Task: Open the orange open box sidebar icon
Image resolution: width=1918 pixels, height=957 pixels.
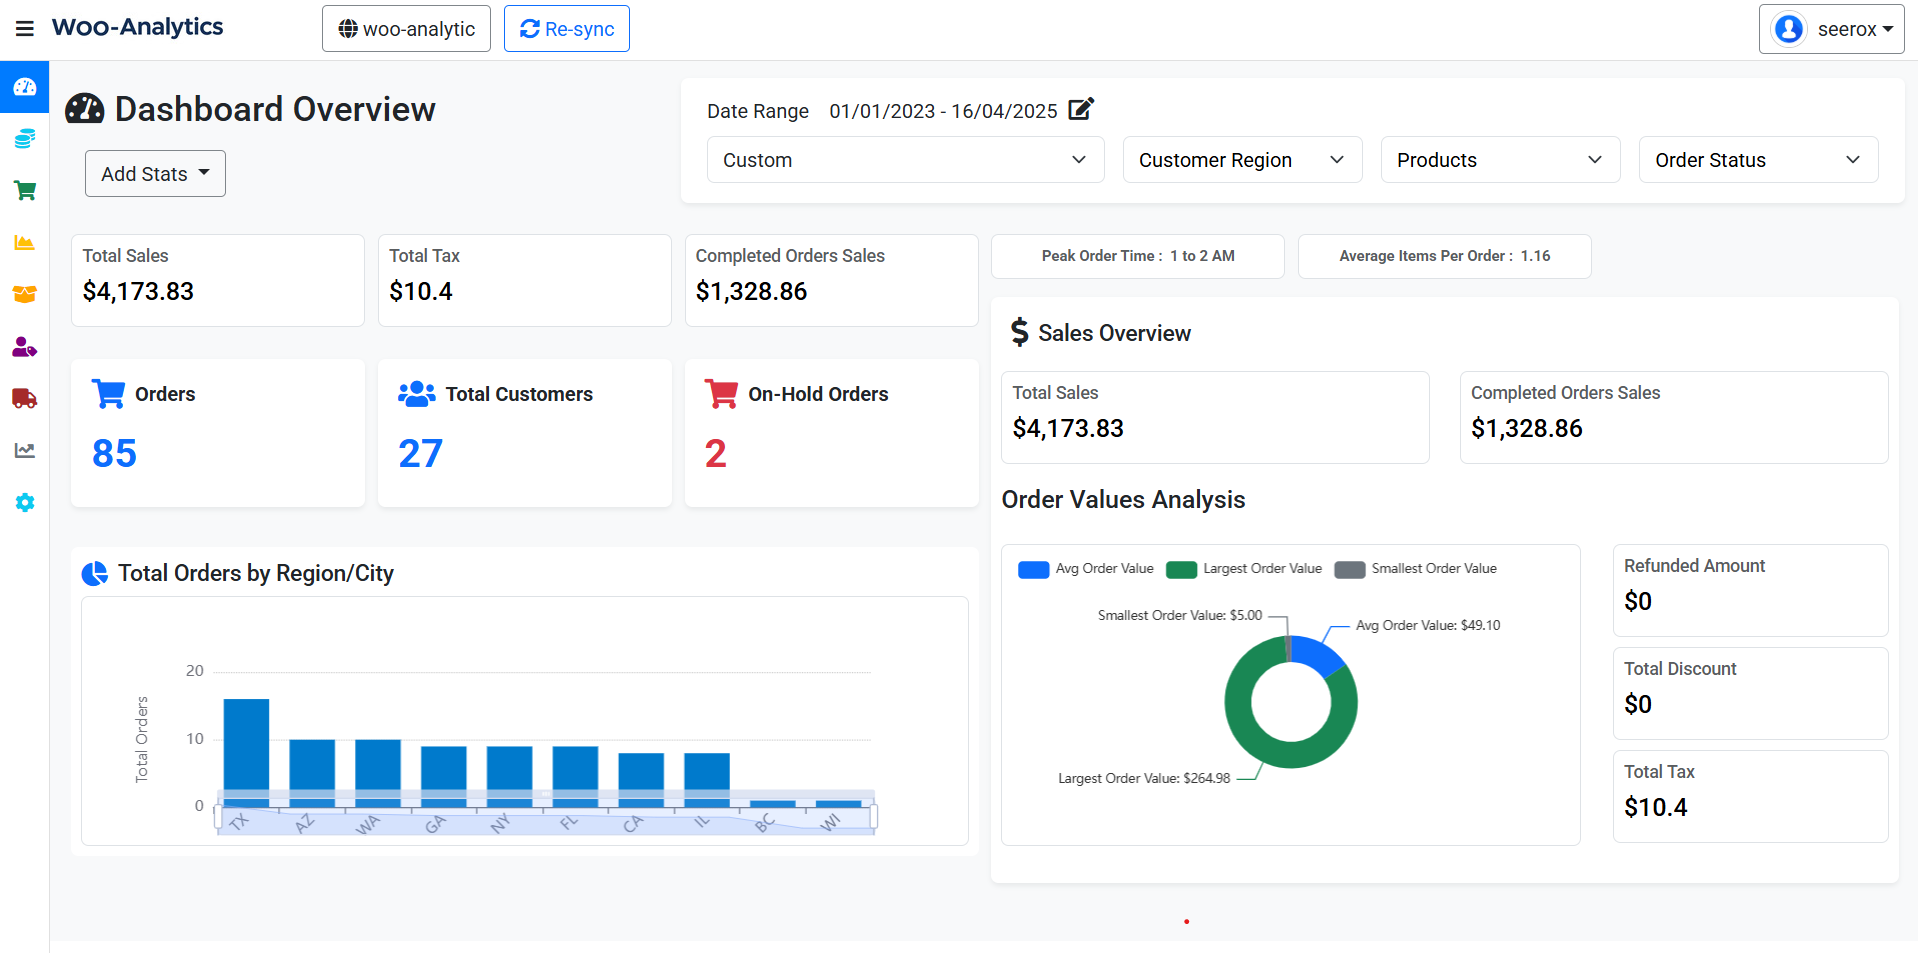Action: point(25,294)
